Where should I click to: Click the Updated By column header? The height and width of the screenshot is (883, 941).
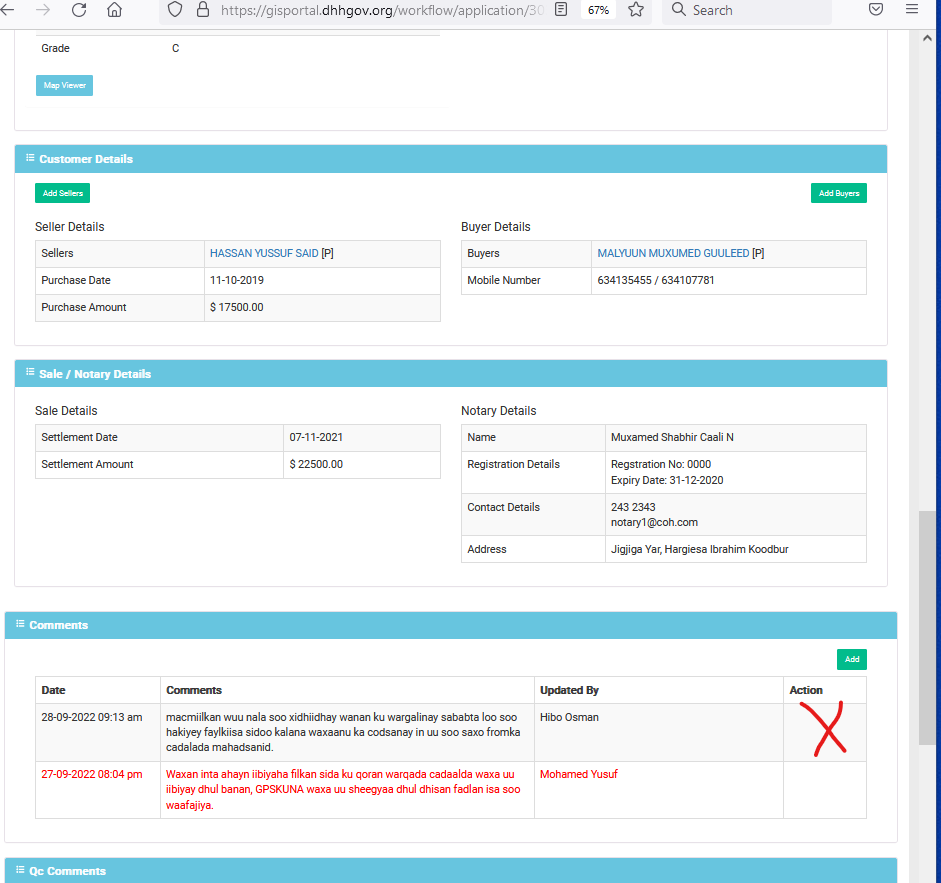click(x=569, y=690)
